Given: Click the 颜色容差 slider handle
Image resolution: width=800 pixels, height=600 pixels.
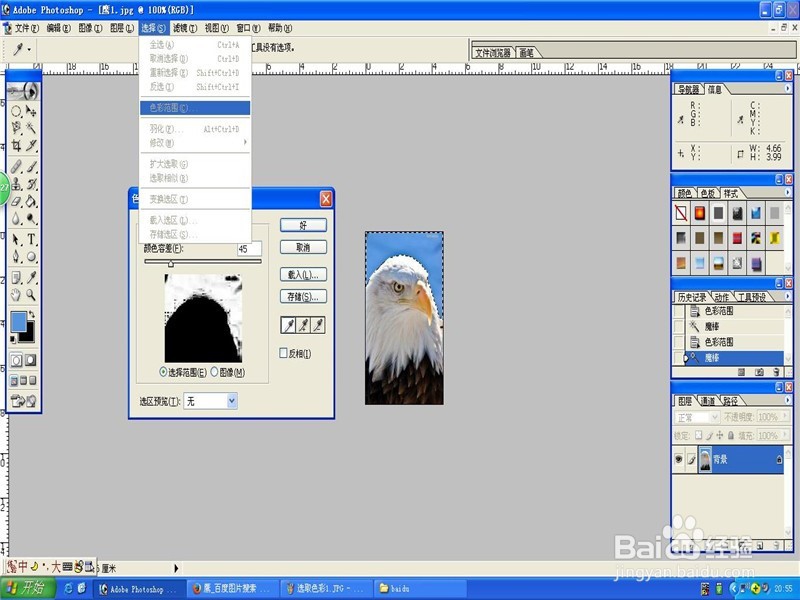Looking at the screenshot, I should pyautogui.click(x=171, y=263).
